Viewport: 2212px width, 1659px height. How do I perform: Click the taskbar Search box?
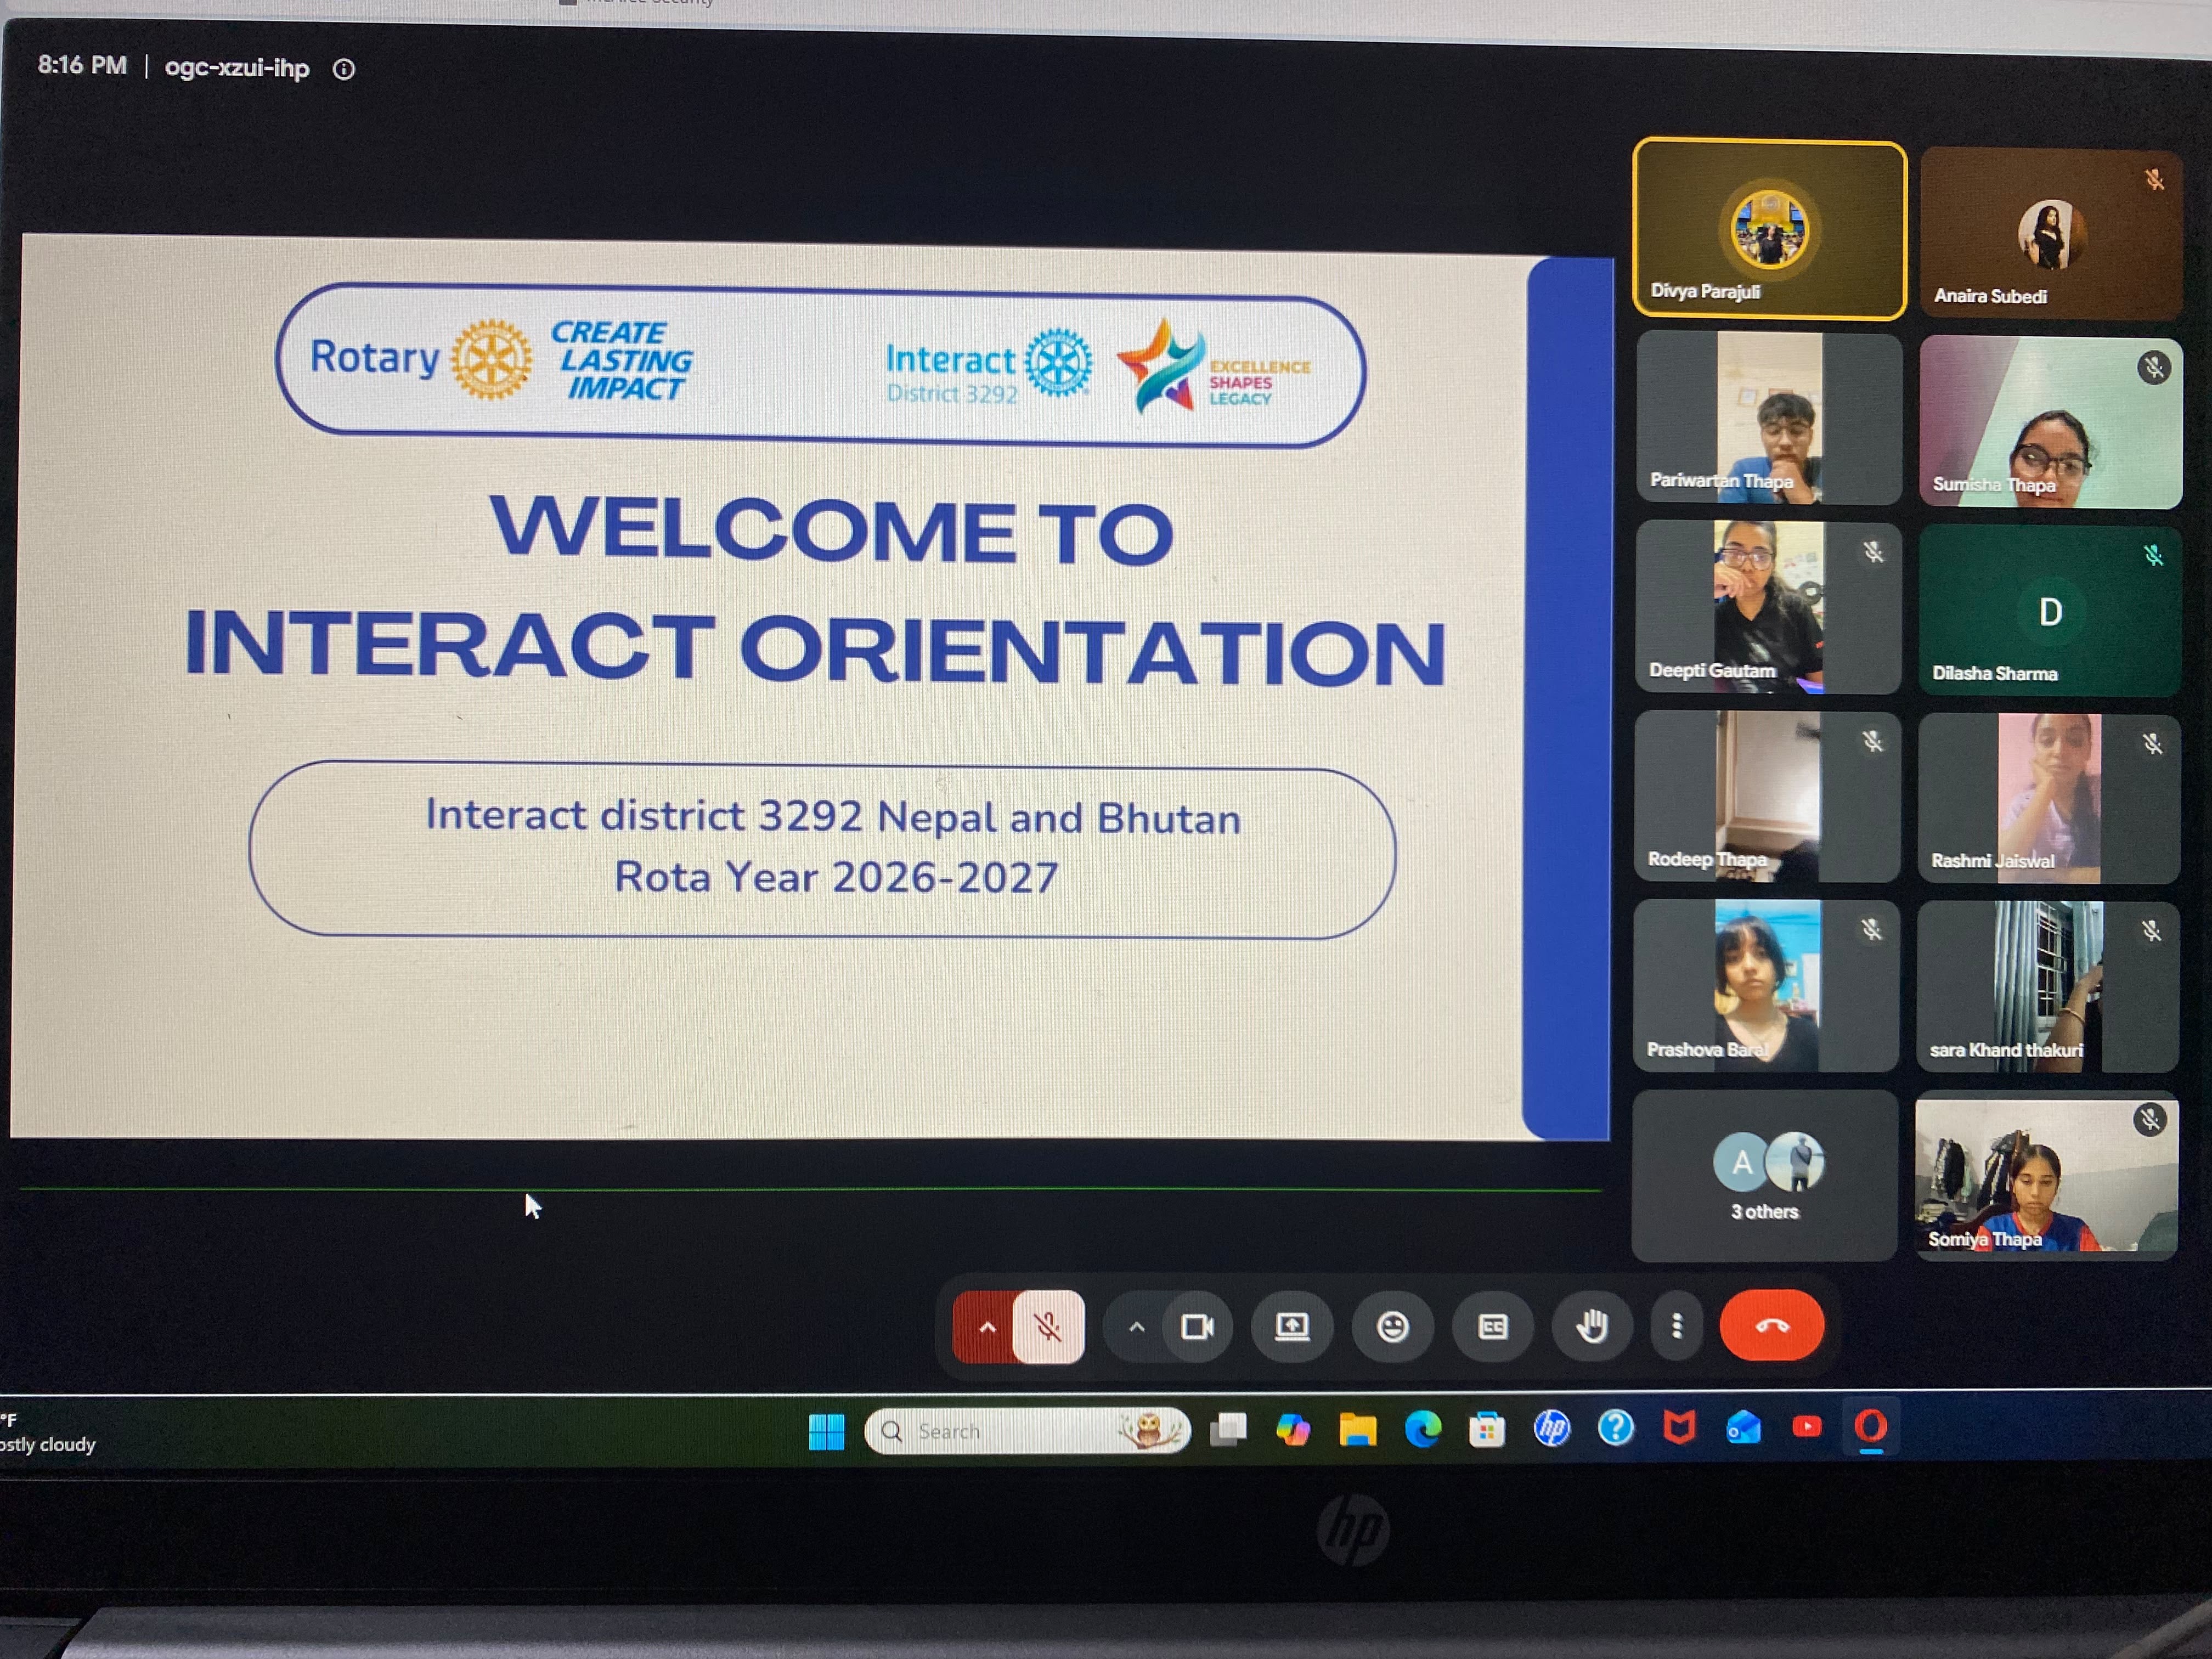pyautogui.click(x=1027, y=1431)
